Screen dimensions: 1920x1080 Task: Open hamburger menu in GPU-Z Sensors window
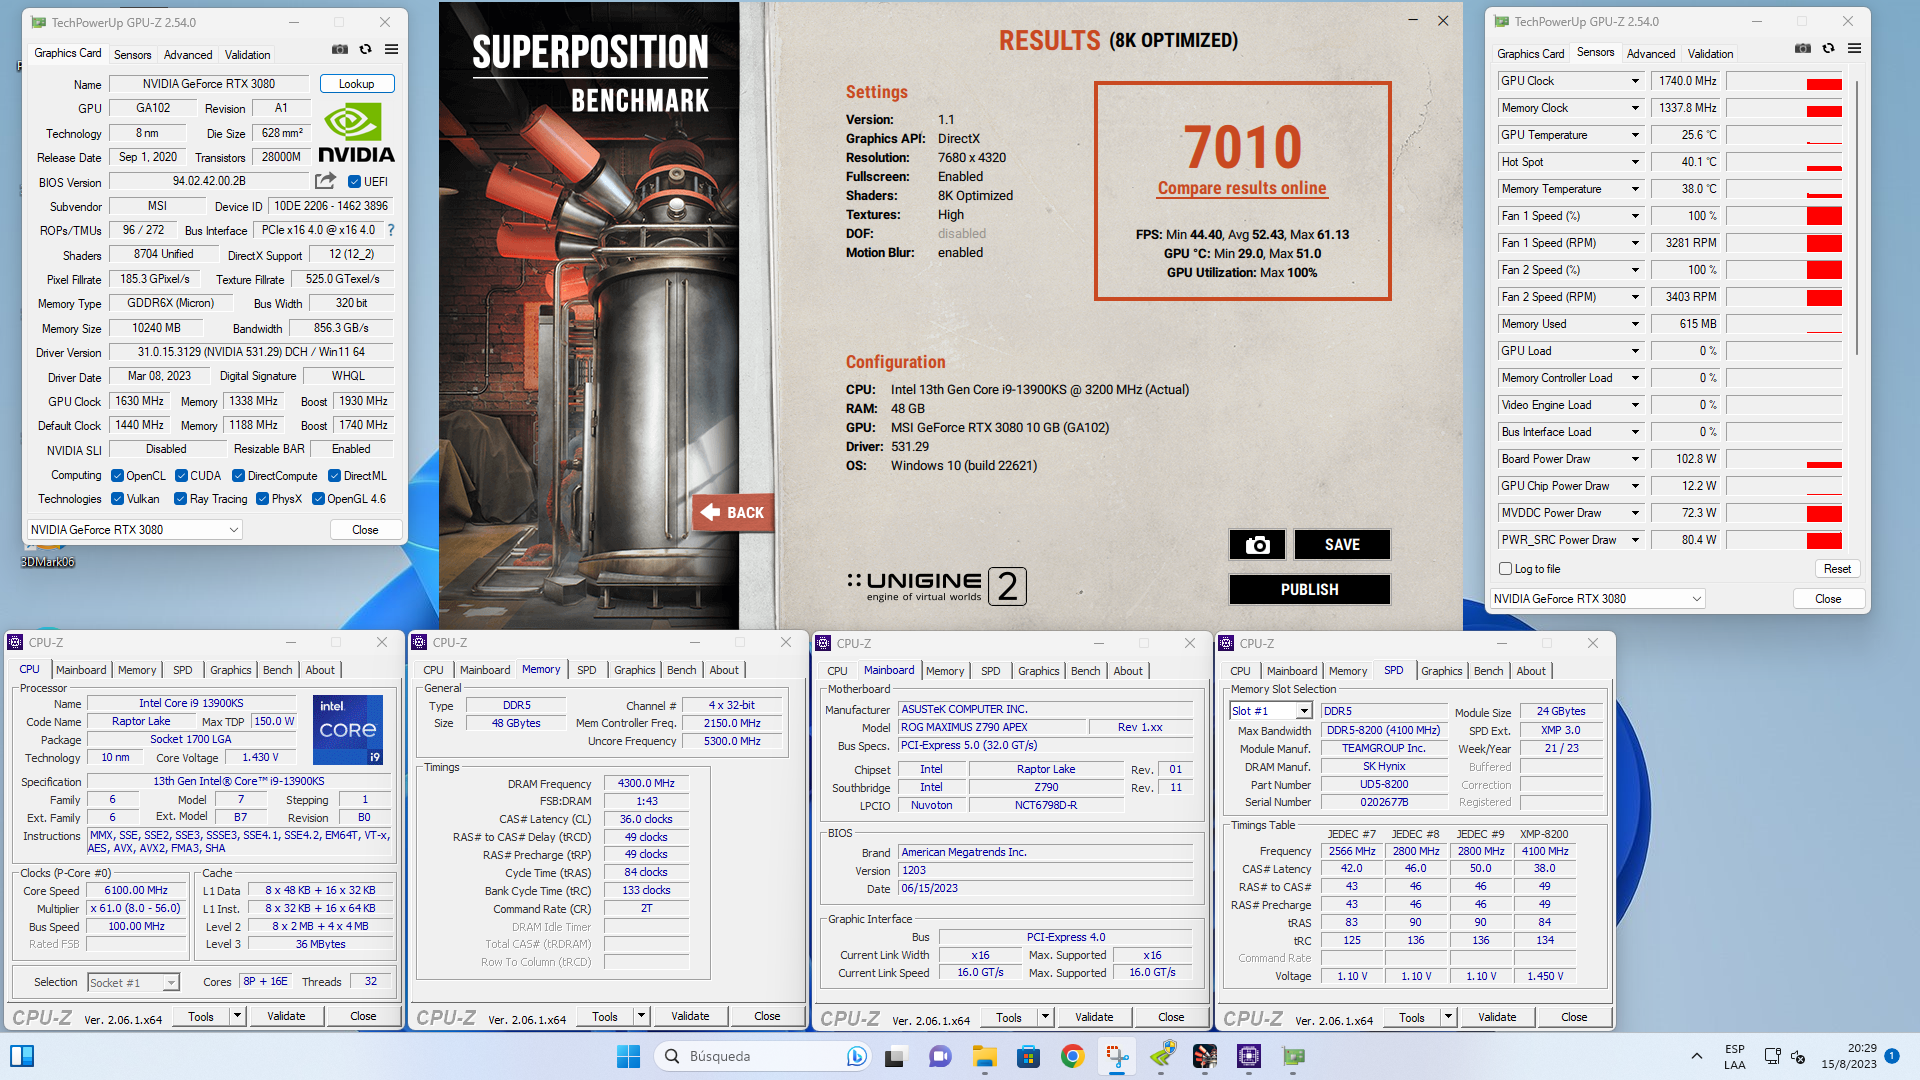[x=1855, y=48]
